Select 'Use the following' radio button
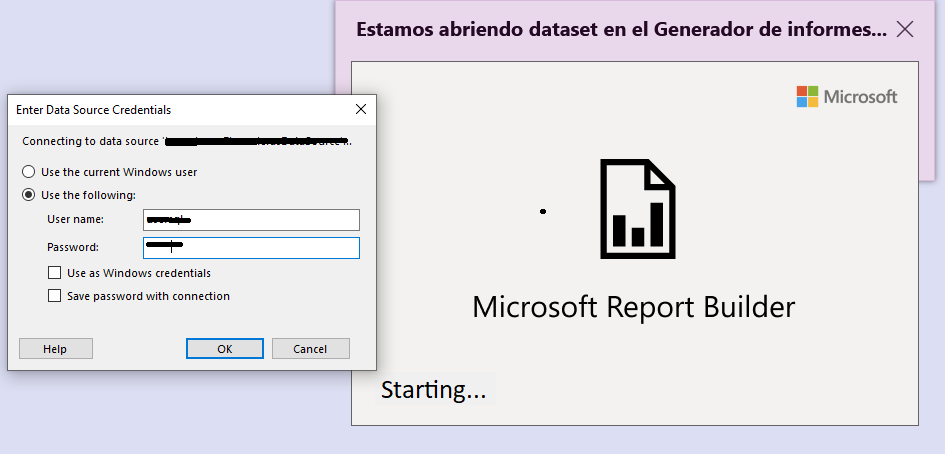This screenshot has width=945, height=454. [x=28, y=195]
